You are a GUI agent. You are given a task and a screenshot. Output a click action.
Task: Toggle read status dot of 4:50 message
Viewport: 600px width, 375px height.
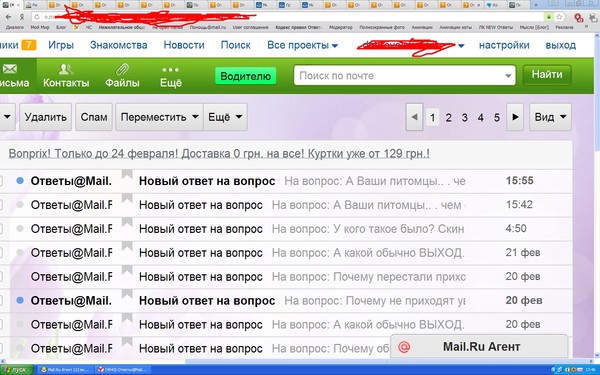coord(20,228)
